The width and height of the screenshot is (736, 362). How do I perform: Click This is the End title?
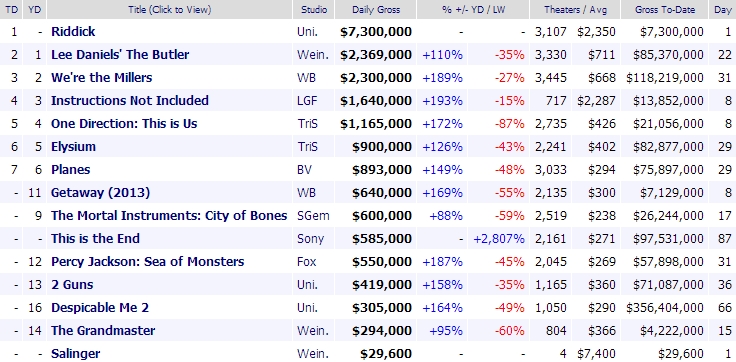coord(95,239)
